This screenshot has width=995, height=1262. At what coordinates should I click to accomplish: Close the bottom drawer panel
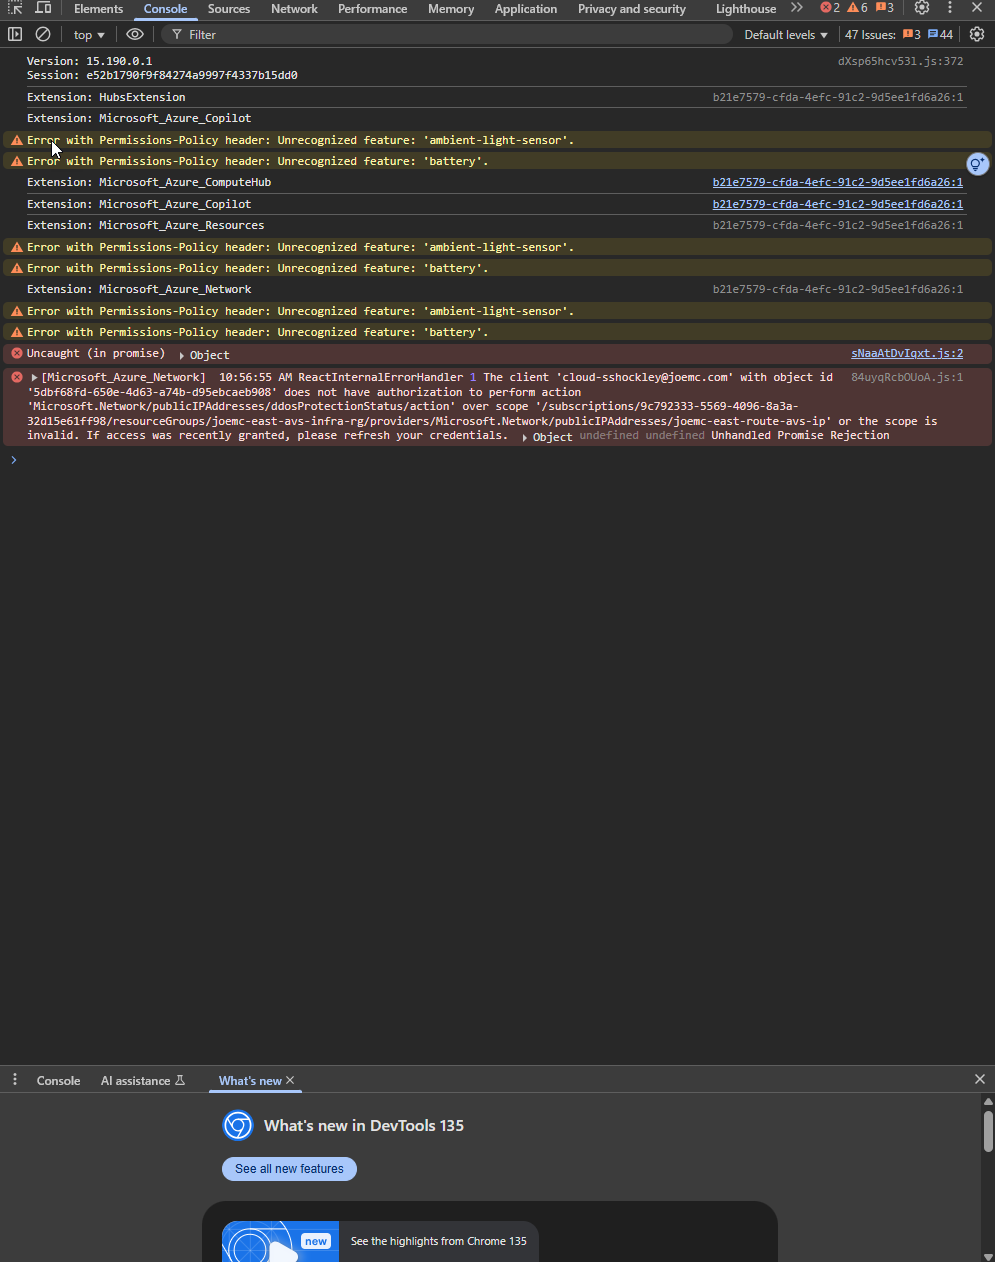coord(980,1079)
